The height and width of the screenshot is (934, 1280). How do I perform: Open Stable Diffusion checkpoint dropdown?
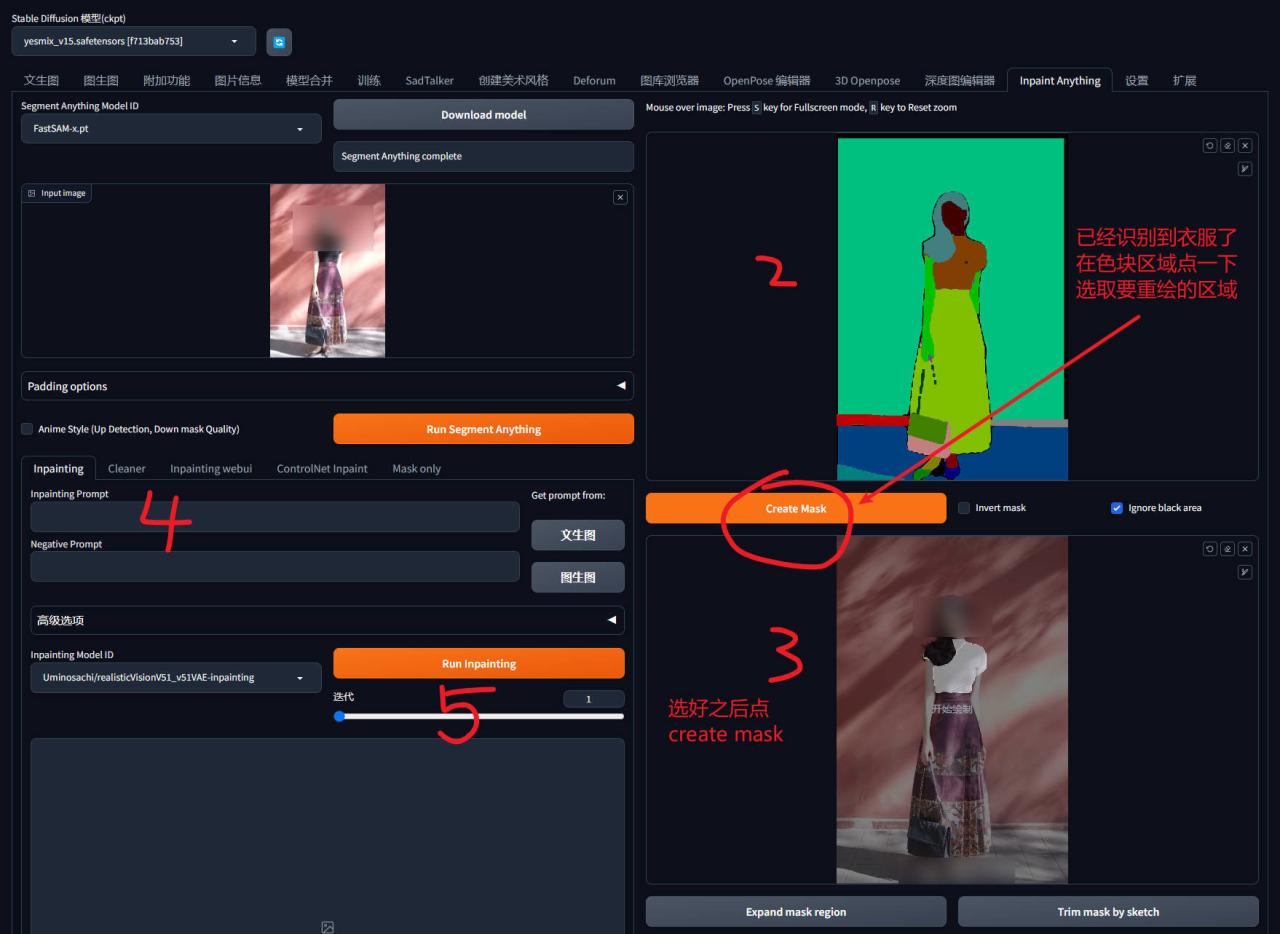pyautogui.click(x=134, y=41)
